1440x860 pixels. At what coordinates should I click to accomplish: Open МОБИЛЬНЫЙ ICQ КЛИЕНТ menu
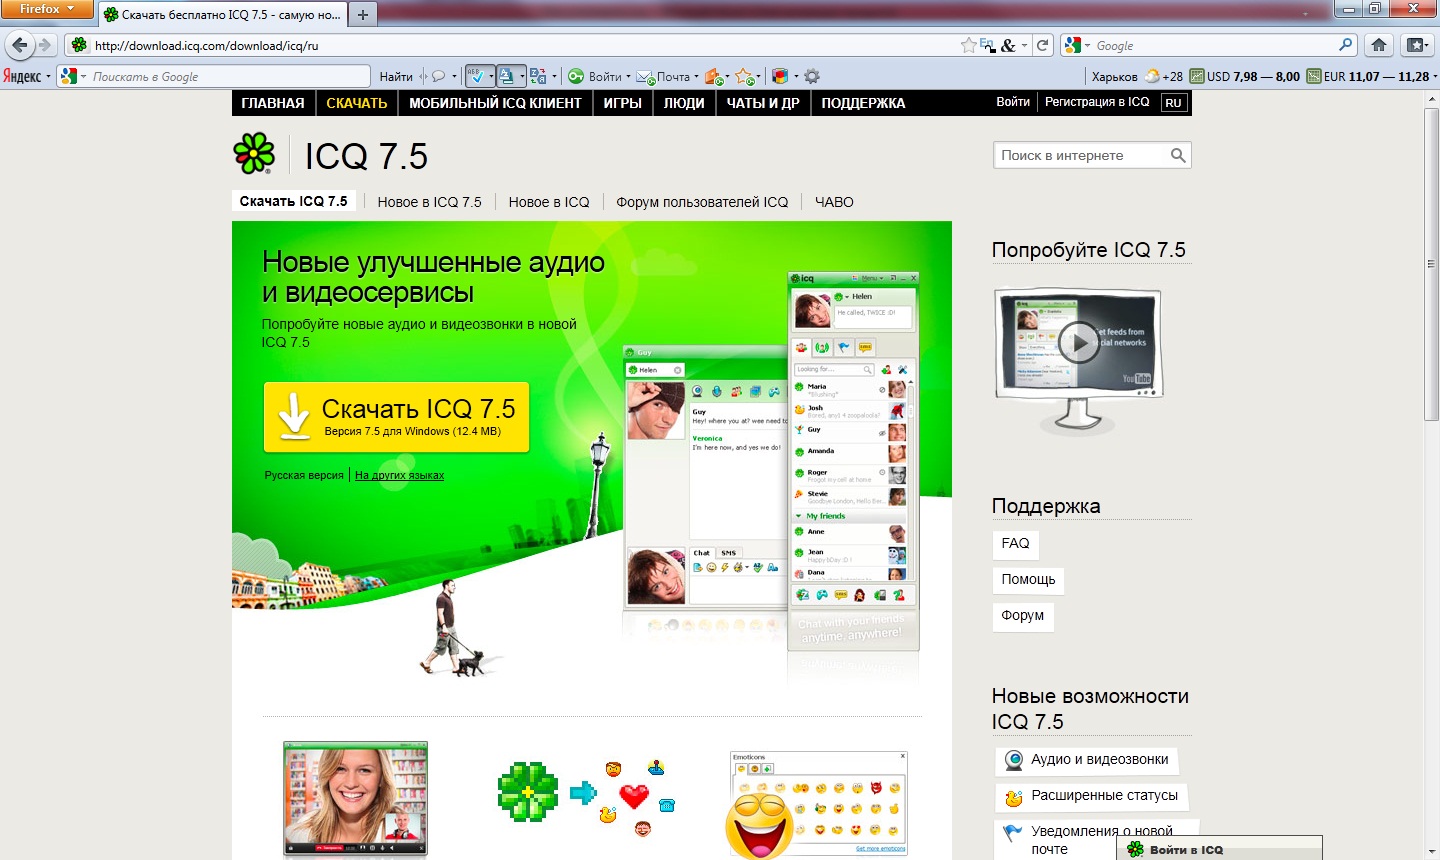click(x=495, y=103)
